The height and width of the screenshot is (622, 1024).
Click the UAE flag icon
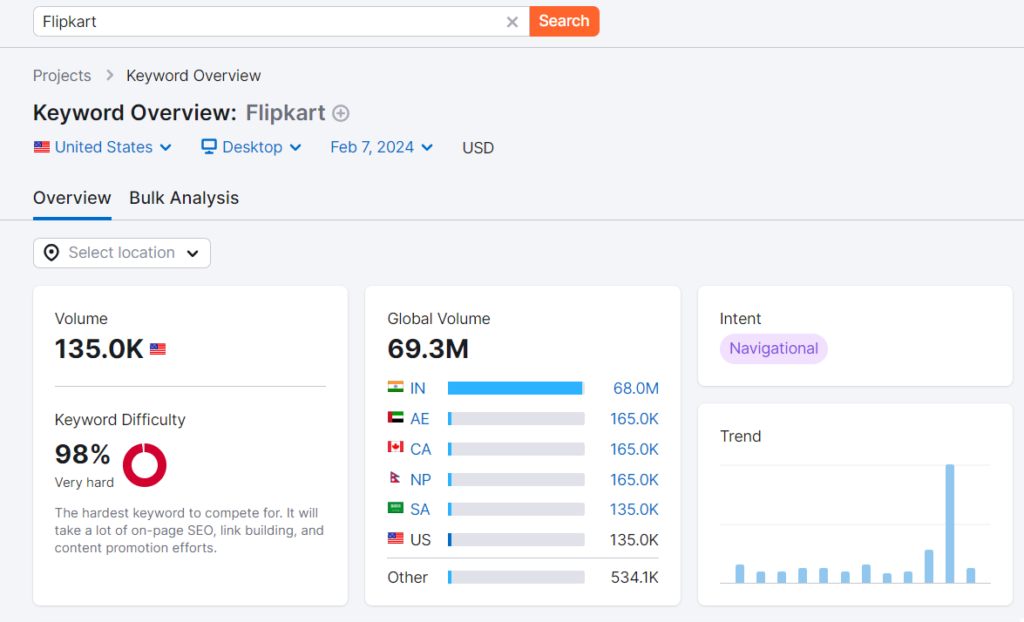[395, 417]
